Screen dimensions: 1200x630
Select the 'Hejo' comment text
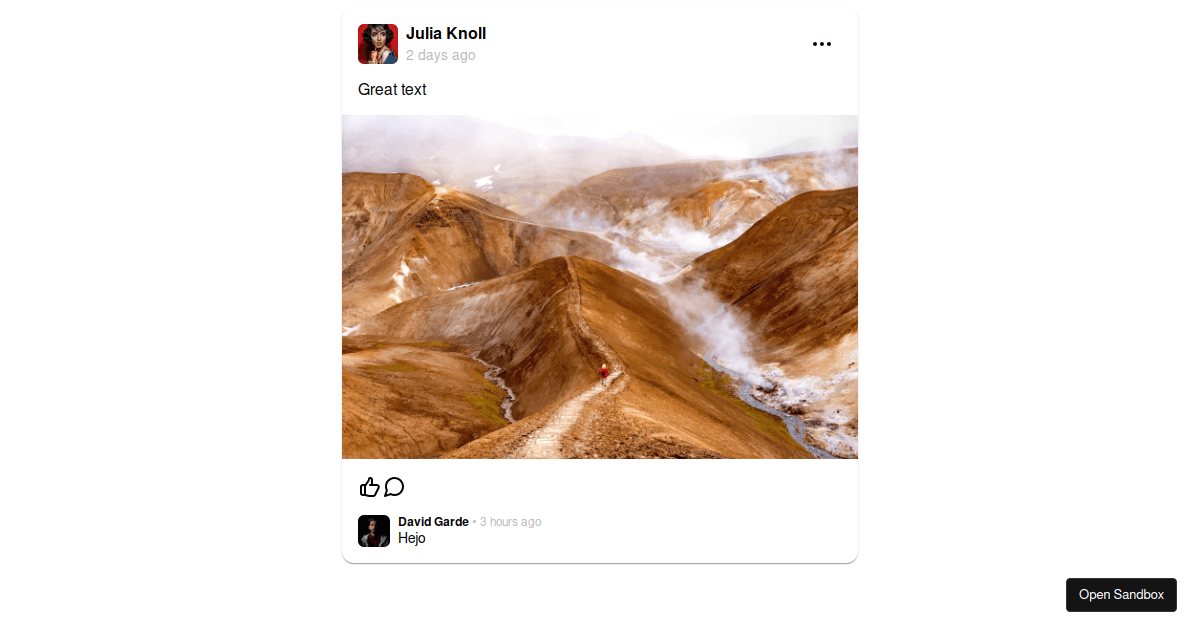[412, 538]
